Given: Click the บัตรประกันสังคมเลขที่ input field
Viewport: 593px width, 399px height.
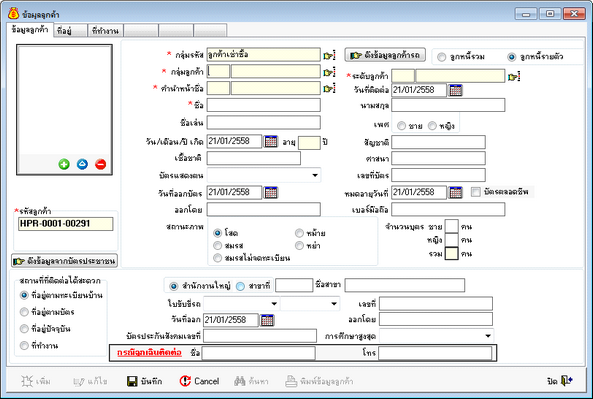Looking at the screenshot, I should [x=260, y=336].
